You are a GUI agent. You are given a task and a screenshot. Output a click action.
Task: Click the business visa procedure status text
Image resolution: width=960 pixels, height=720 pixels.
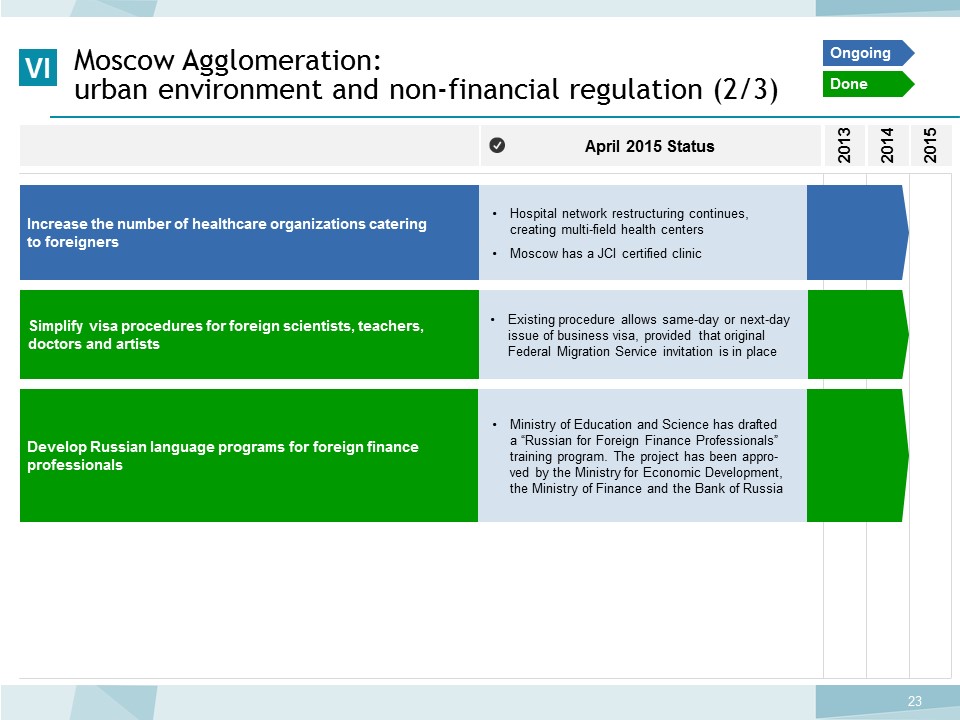coord(648,336)
